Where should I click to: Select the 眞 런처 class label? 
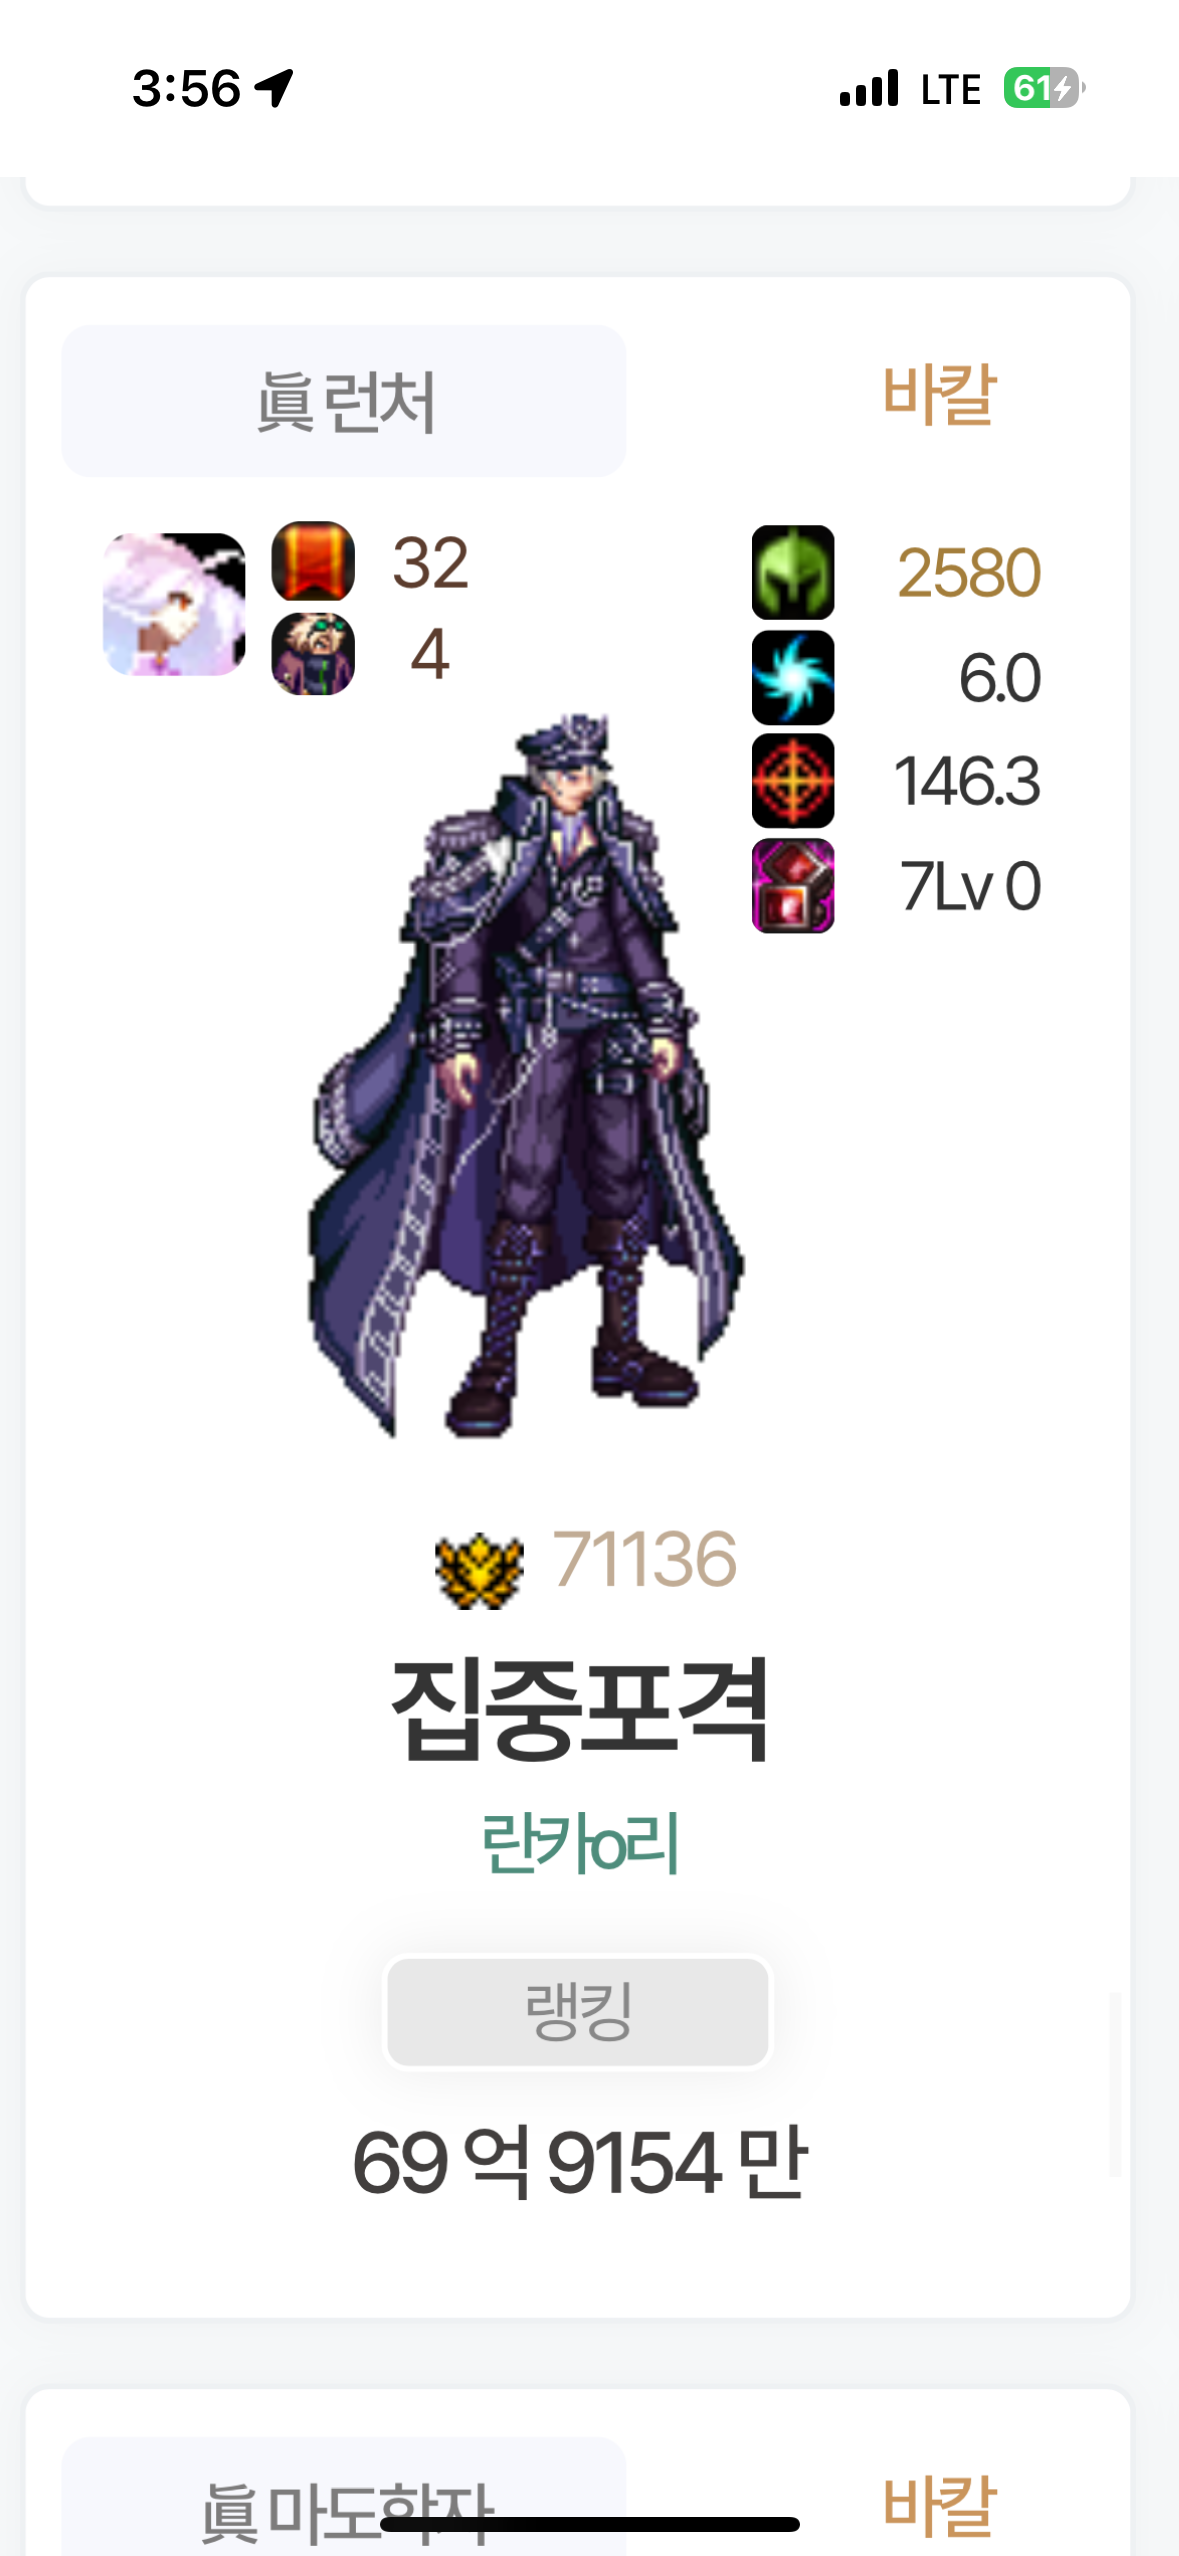[x=344, y=401]
